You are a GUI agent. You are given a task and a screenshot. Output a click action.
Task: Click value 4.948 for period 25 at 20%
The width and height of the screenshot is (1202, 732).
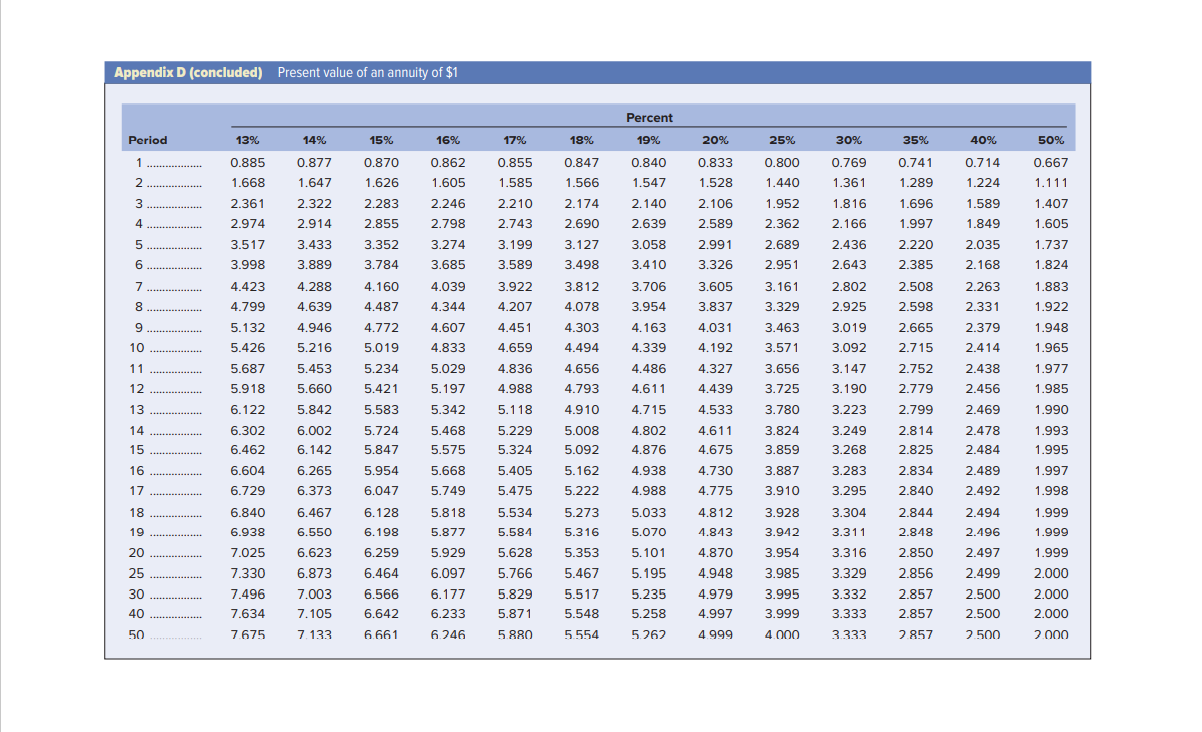point(715,574)
